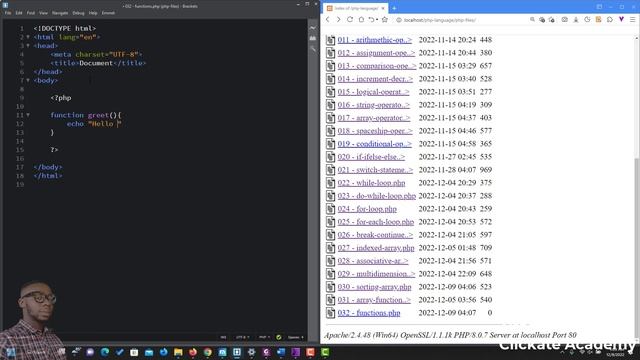Open the Extension Manager icon in Brackets
640x360 pixels.
(x=313, y=38)
